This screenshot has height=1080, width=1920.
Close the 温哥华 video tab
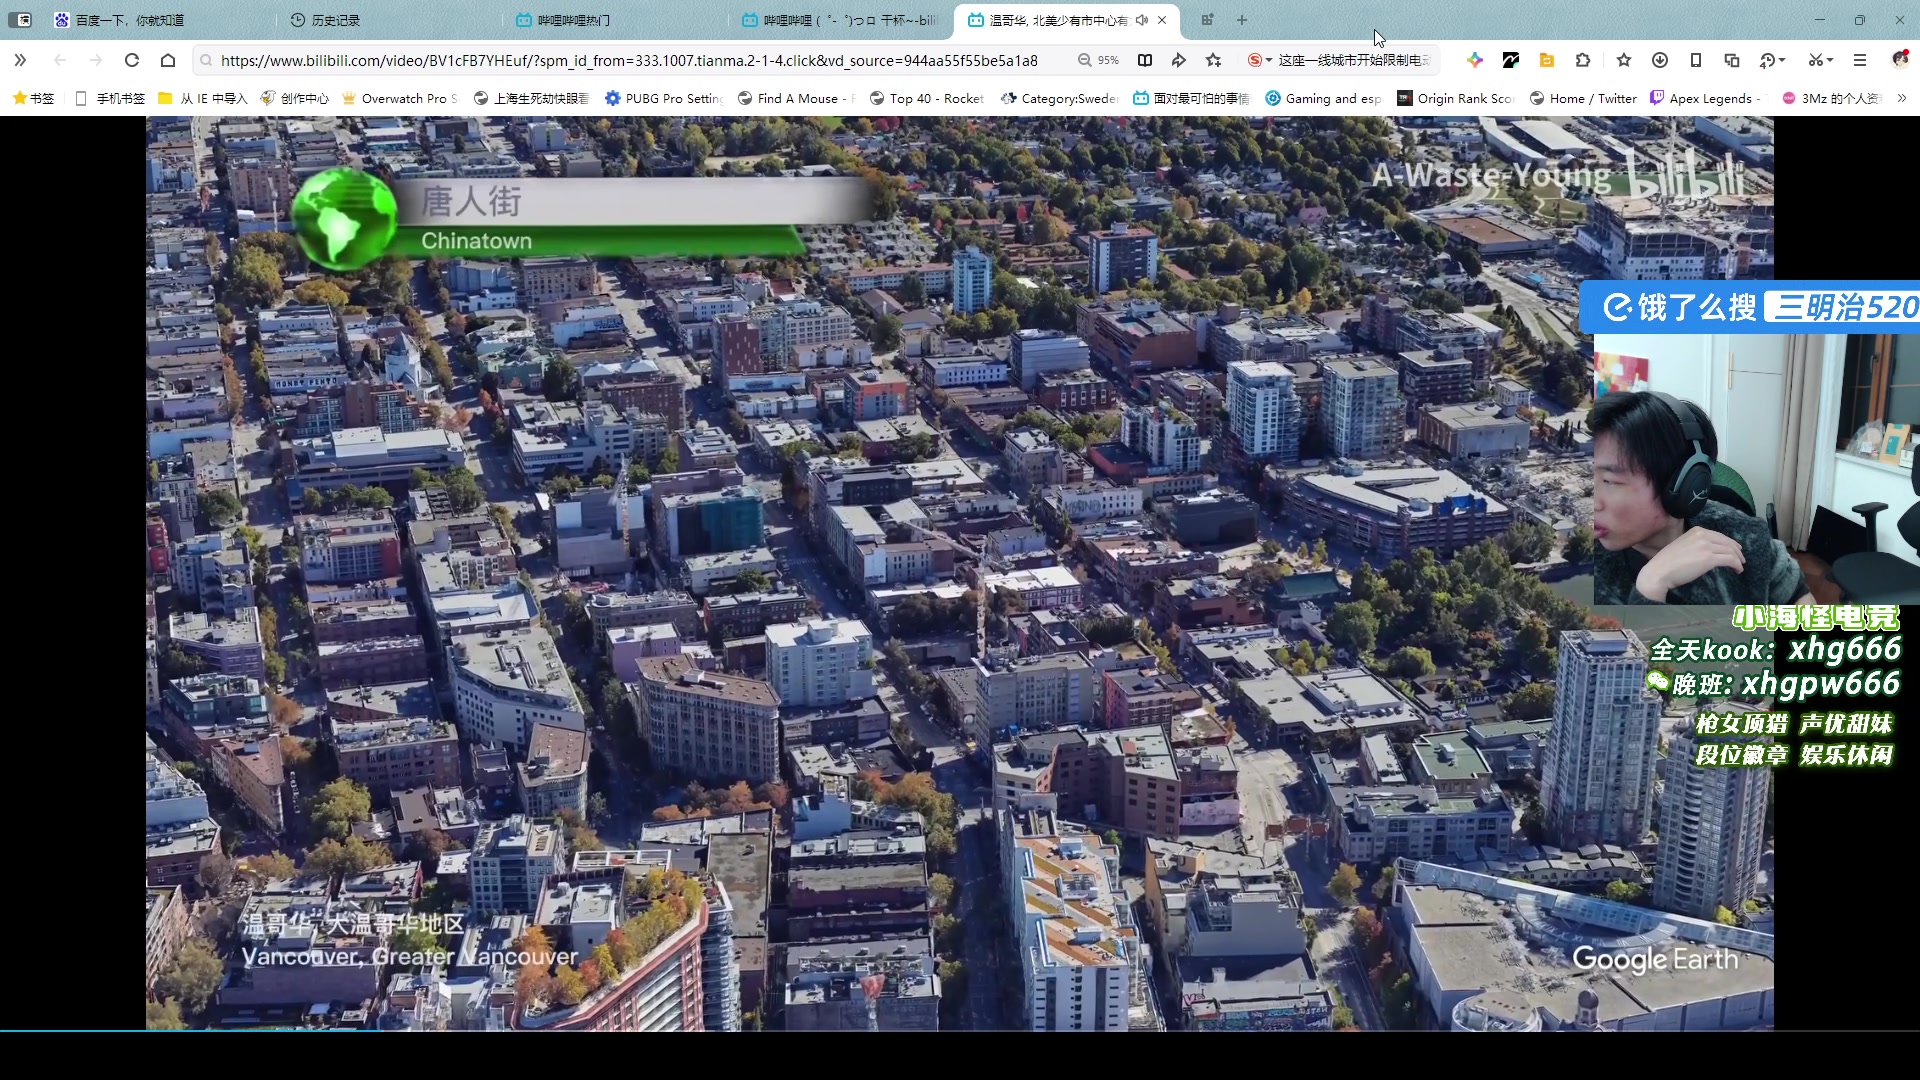[1162, 20]
